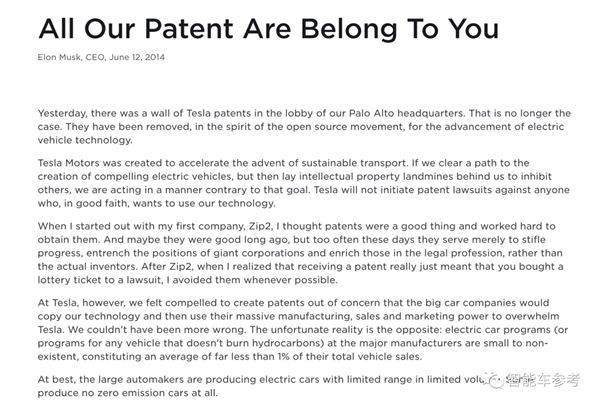
Task: Click the date June 12, 2014
Action: [137, 57]
